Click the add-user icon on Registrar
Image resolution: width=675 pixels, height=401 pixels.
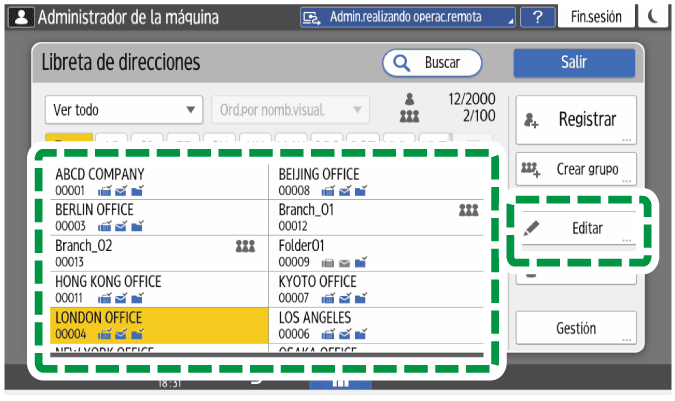point(531,121)
